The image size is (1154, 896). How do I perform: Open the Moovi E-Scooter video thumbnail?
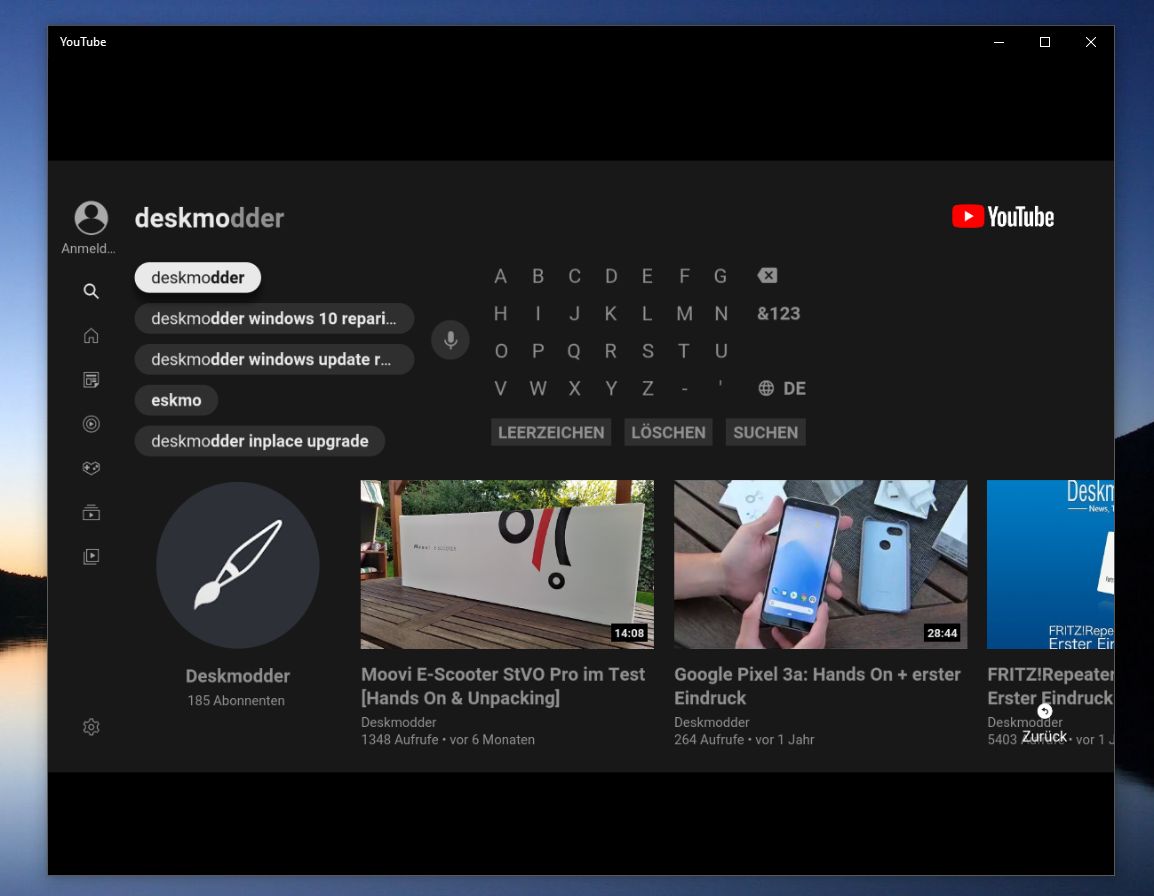pyautogui.click(x=507, y=565)
